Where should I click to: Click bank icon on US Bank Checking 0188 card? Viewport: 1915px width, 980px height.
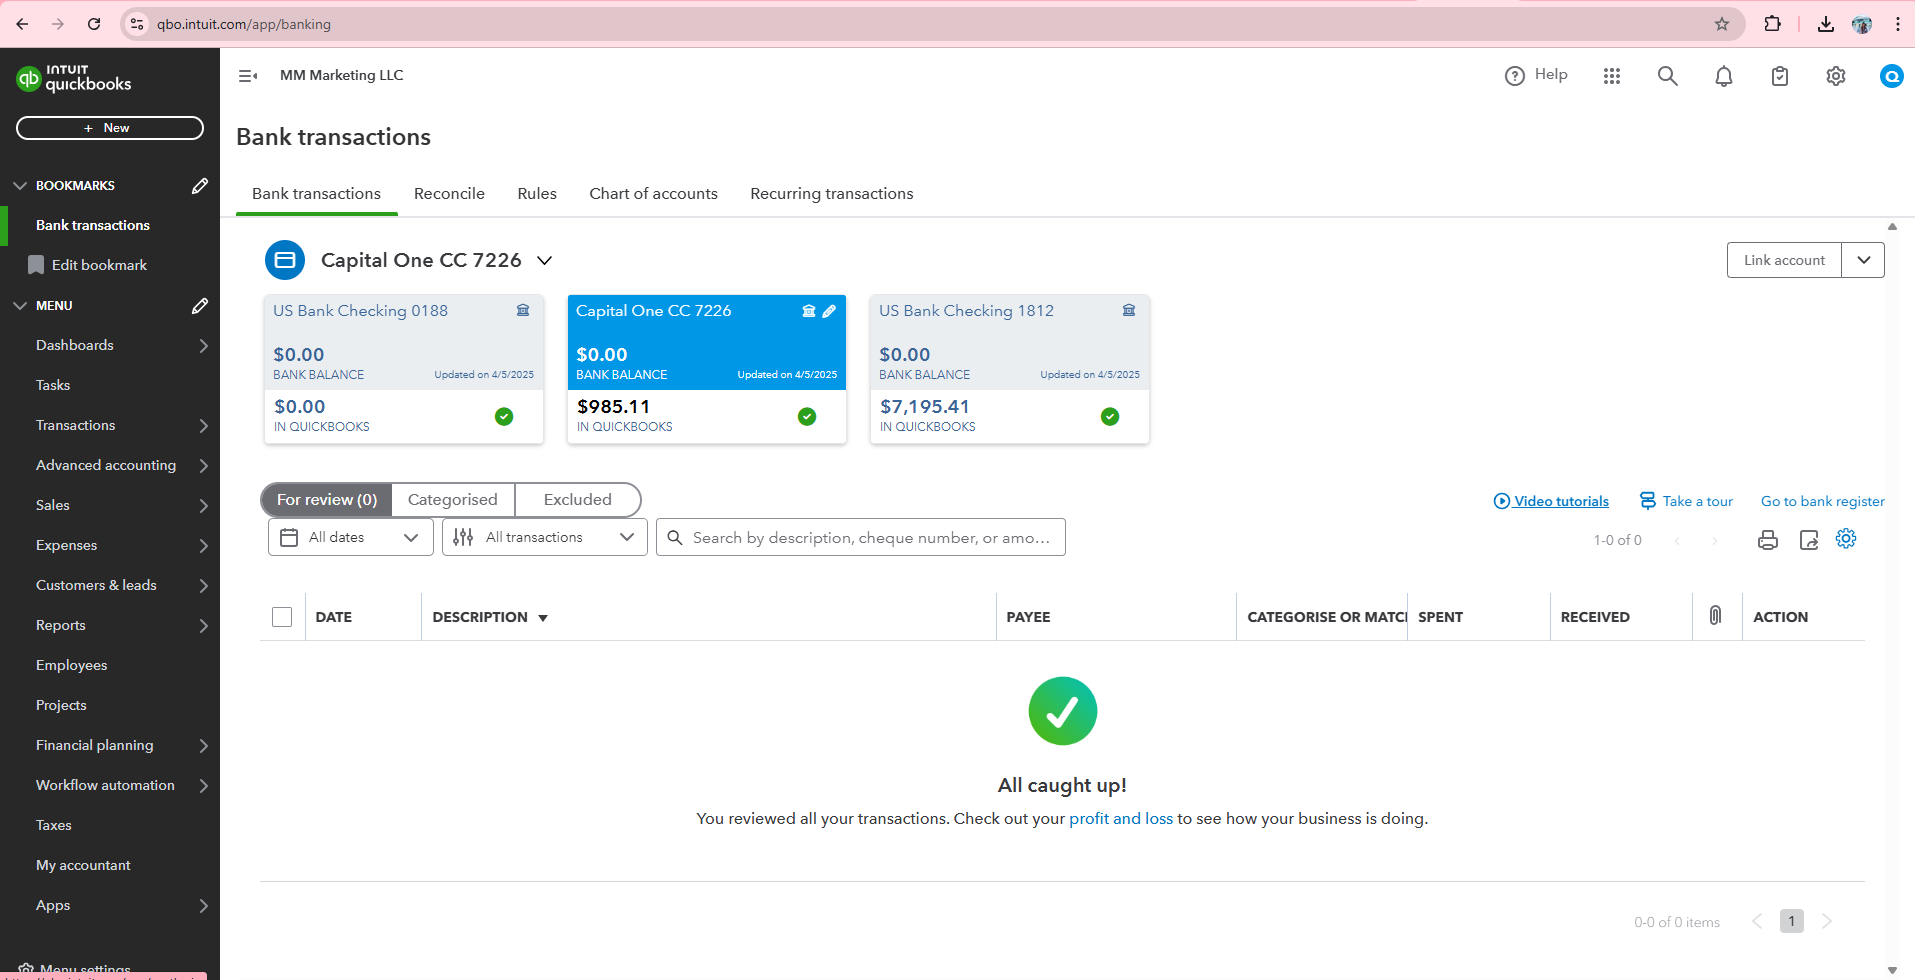[523, 311]
